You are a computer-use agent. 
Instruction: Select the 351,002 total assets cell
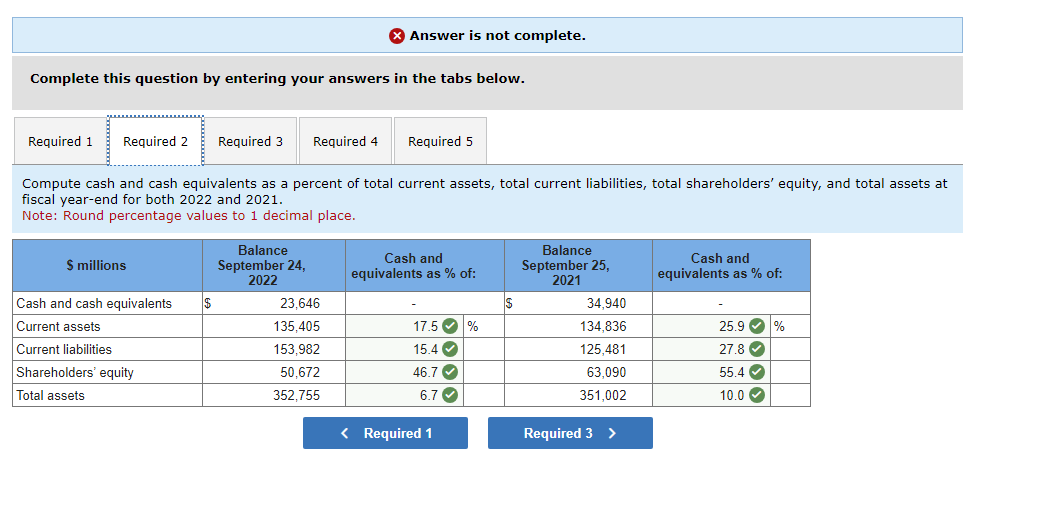point(579,395)
